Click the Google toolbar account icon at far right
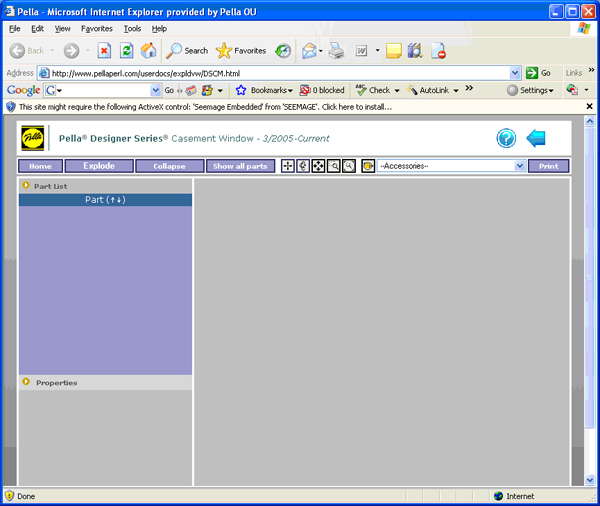 coord(572,90)
